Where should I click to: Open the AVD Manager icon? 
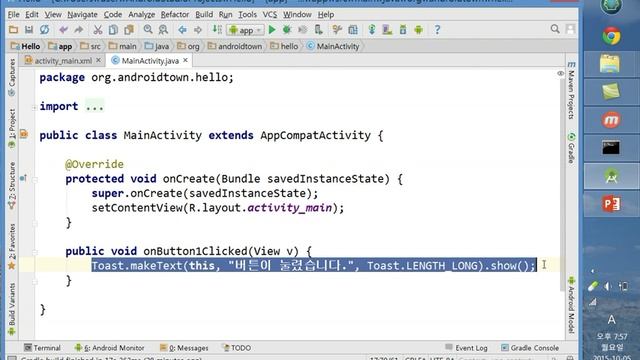[x=387, y=30]
